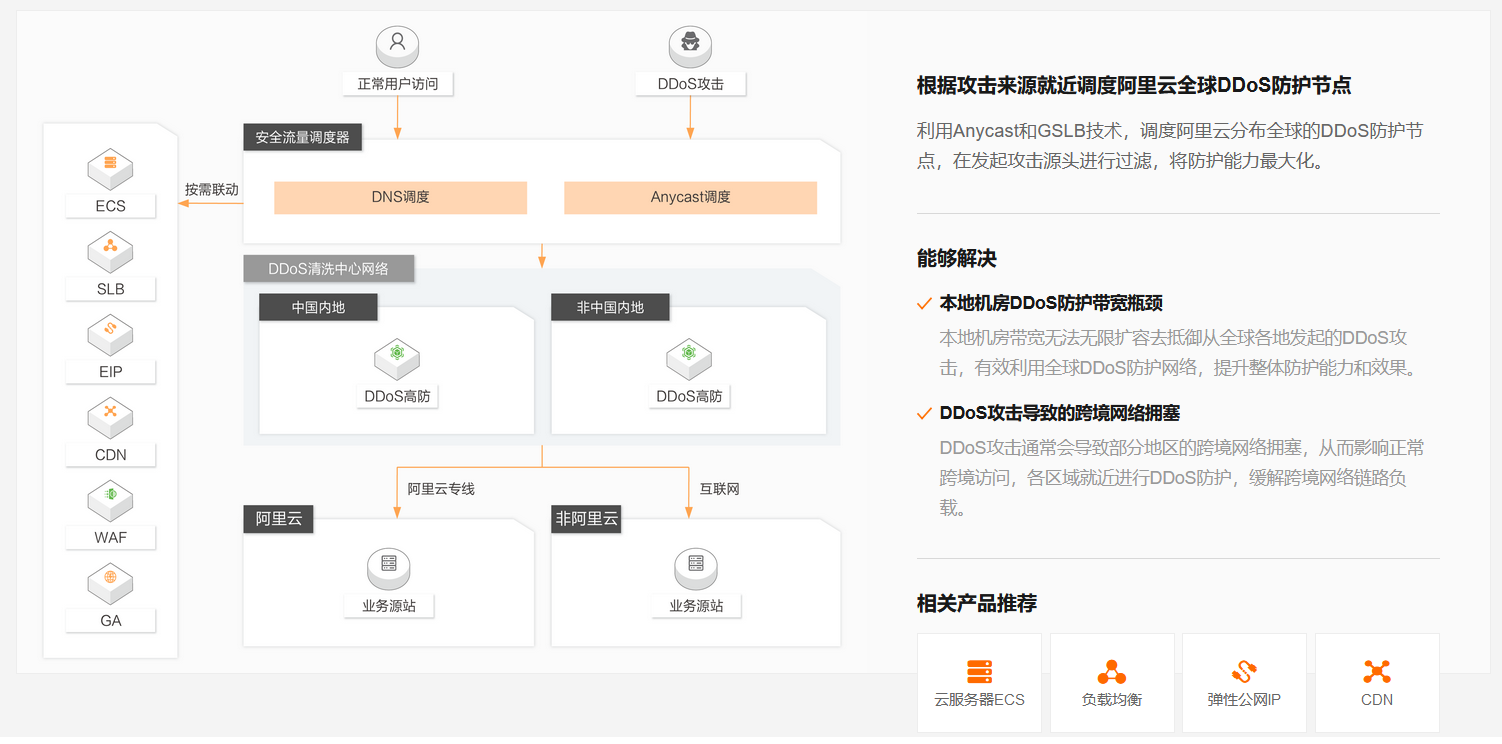The height and width of the screenshot is (744, 1502).
Task: Click the SLB label in sidebar
Action: 110,289
